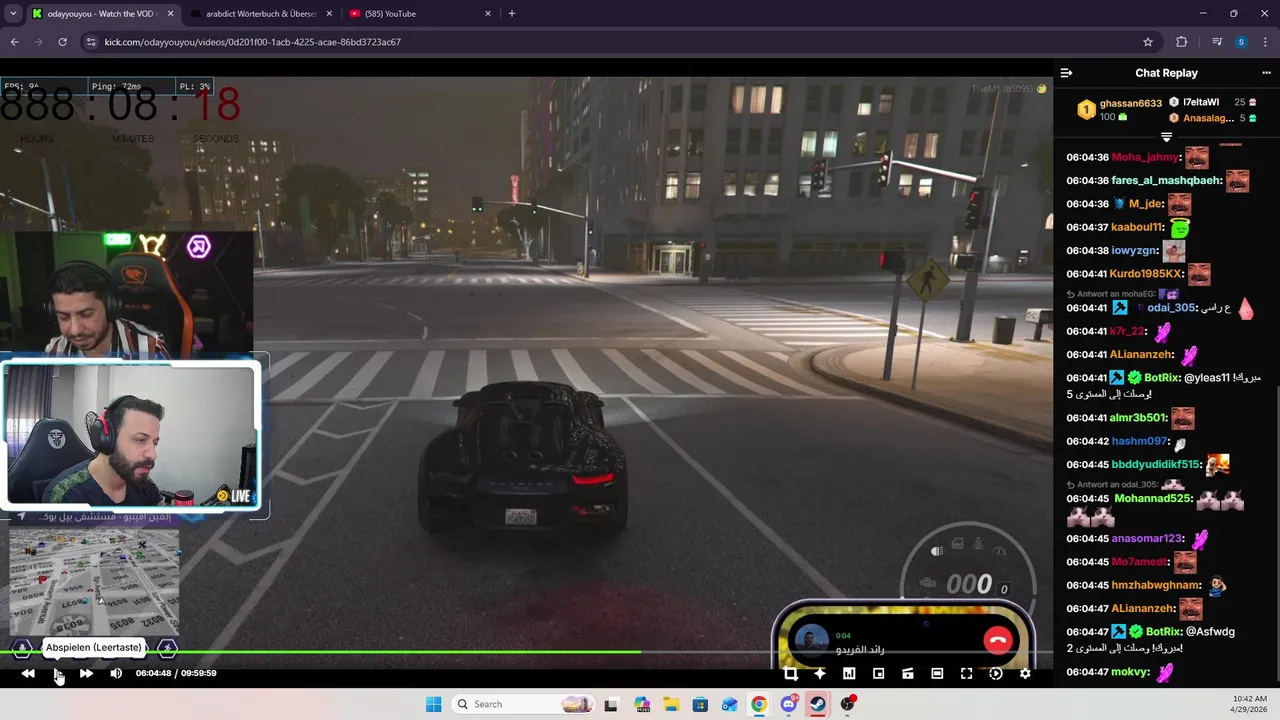
Task: Mute the video volume speaker icon
Action: [x=116, y=674]
